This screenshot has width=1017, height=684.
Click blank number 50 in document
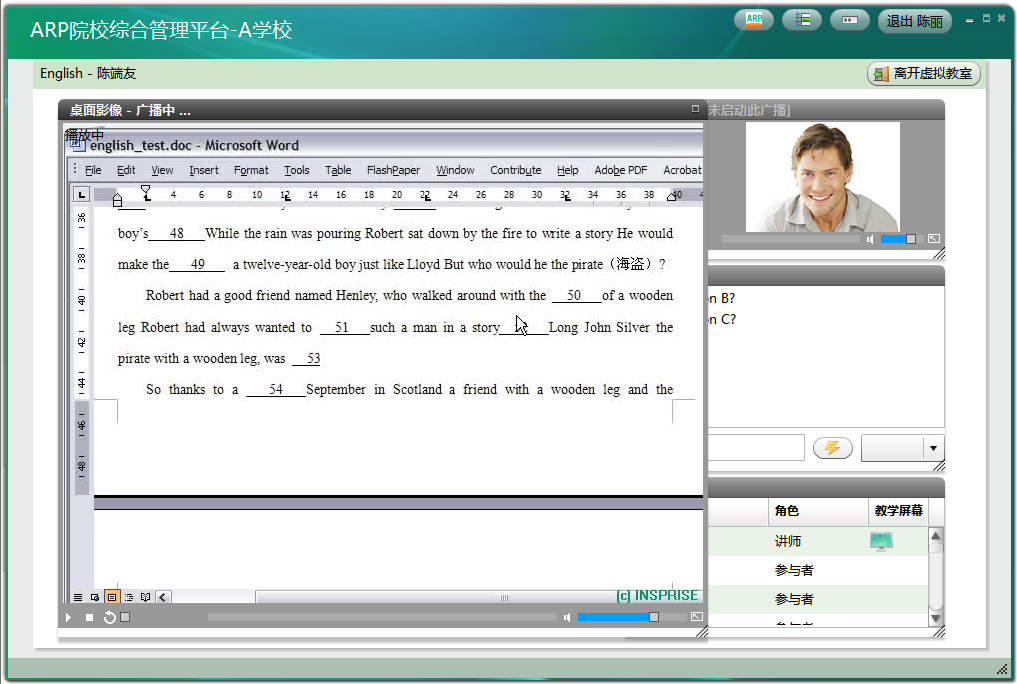pos(577,296)
